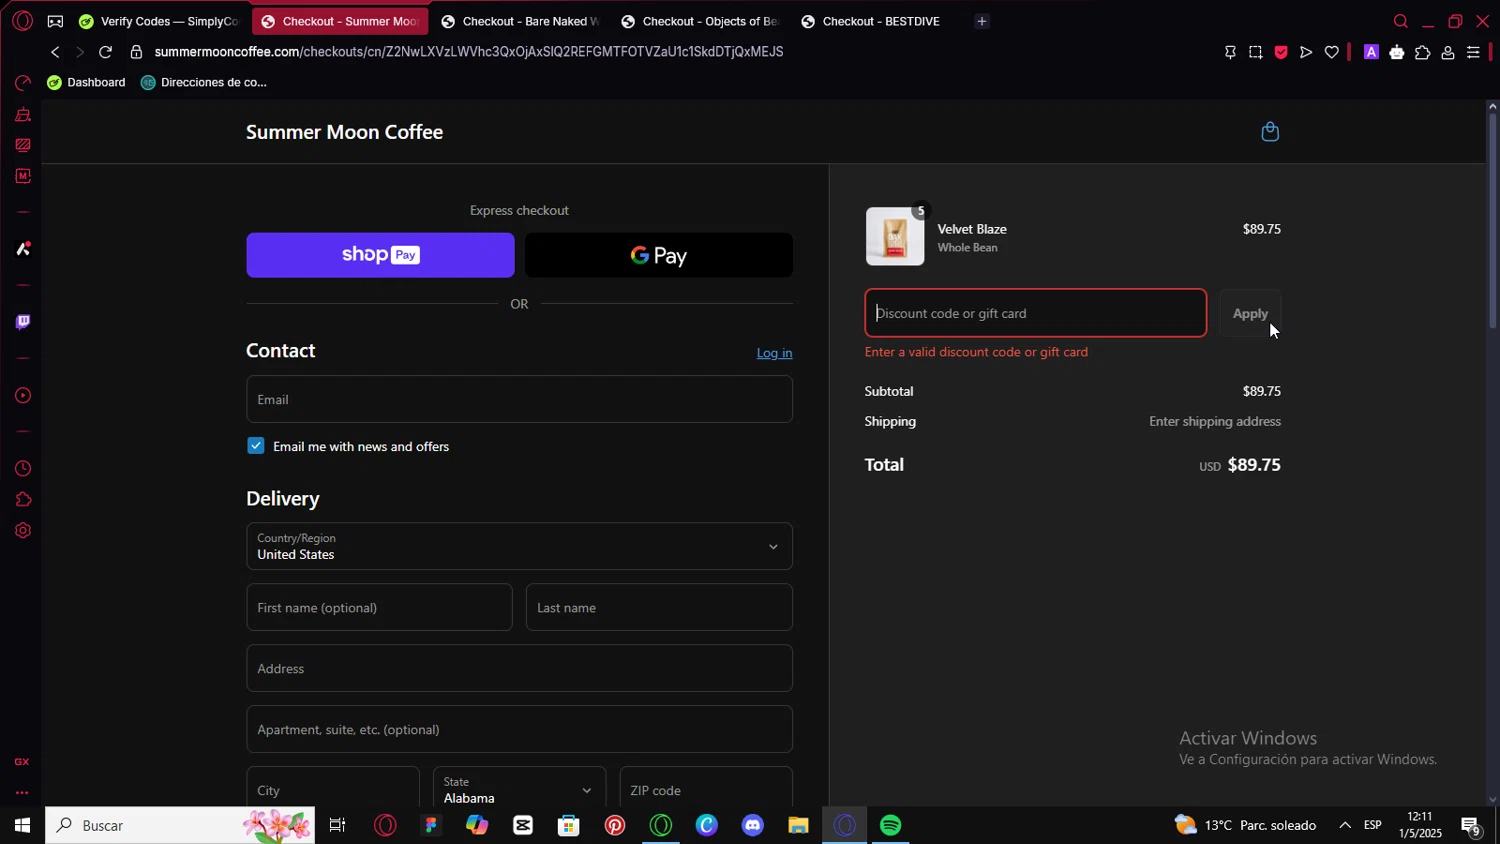Open Twitch in the sidebar
The height and width of the screenshot is (844, 1500).
(x=22, y=322)
